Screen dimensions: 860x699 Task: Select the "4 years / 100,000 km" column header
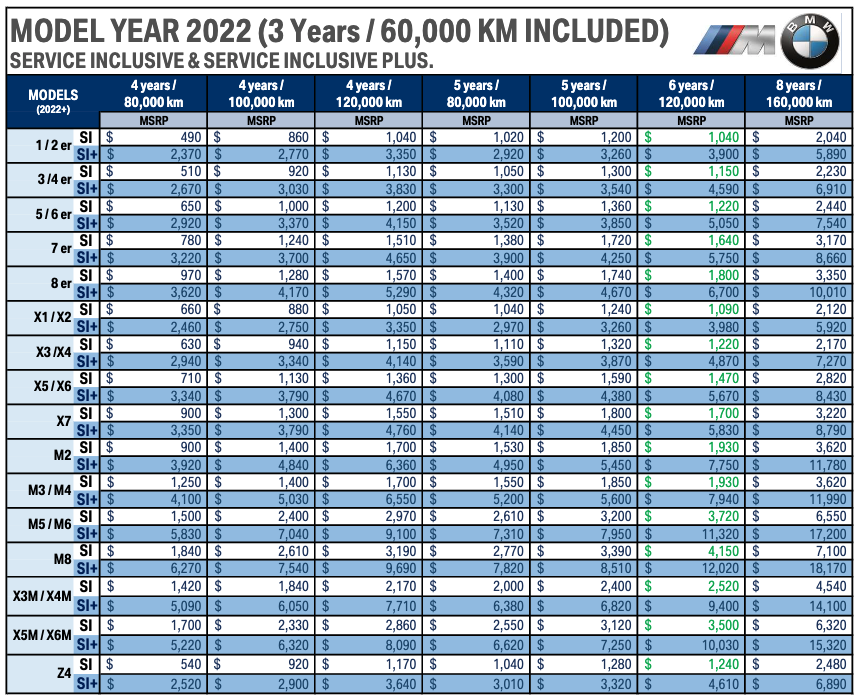pos(261,94)
